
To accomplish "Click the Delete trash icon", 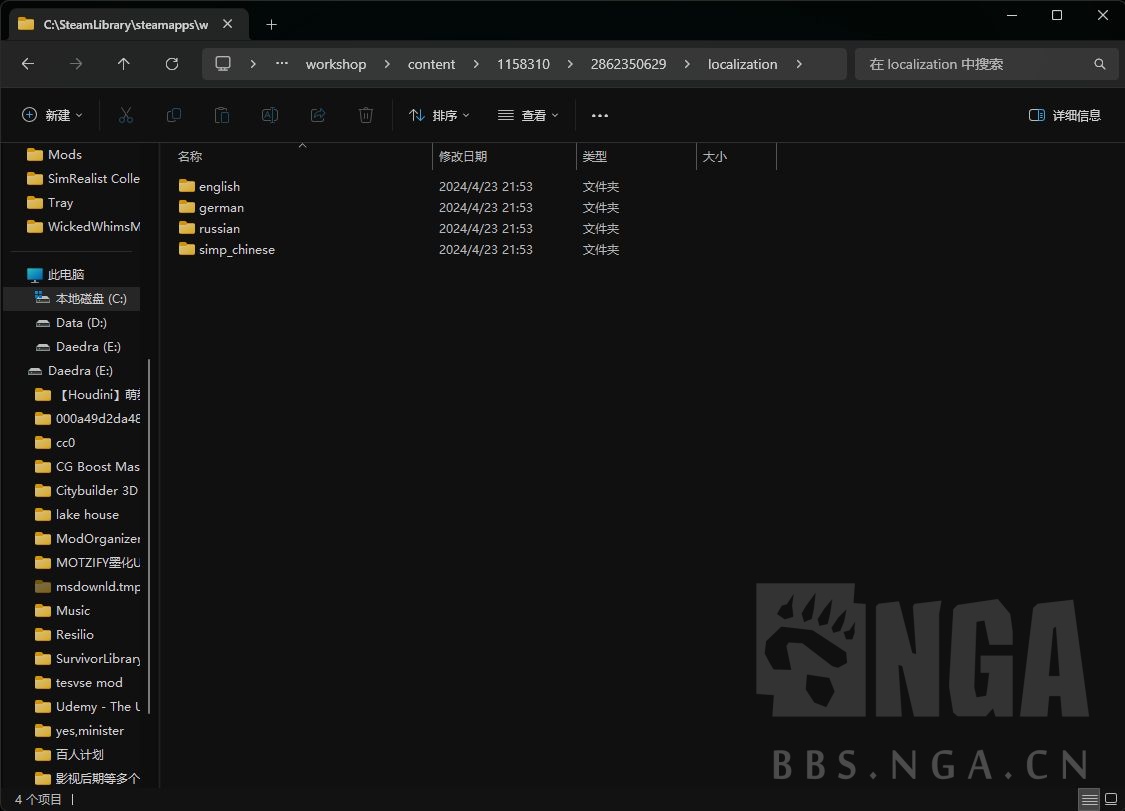I will click(366, 115).
